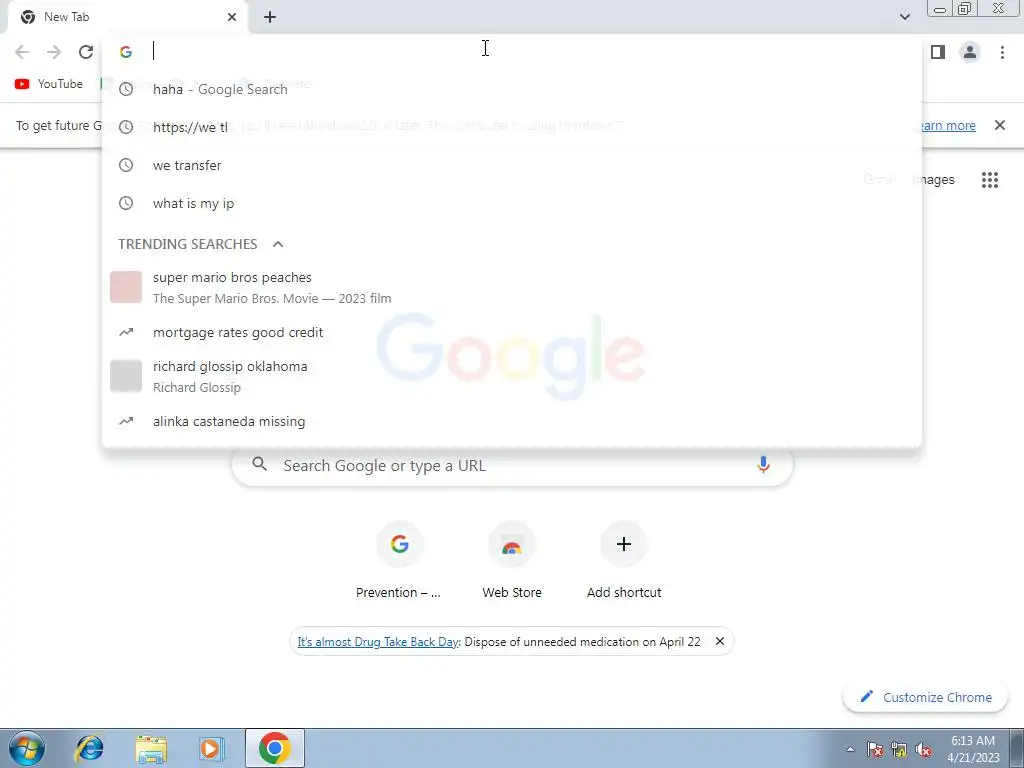Viewport: 1024px width, 768px height.
Task: Select 'we transfer' history suggestion
Action: 512,165
